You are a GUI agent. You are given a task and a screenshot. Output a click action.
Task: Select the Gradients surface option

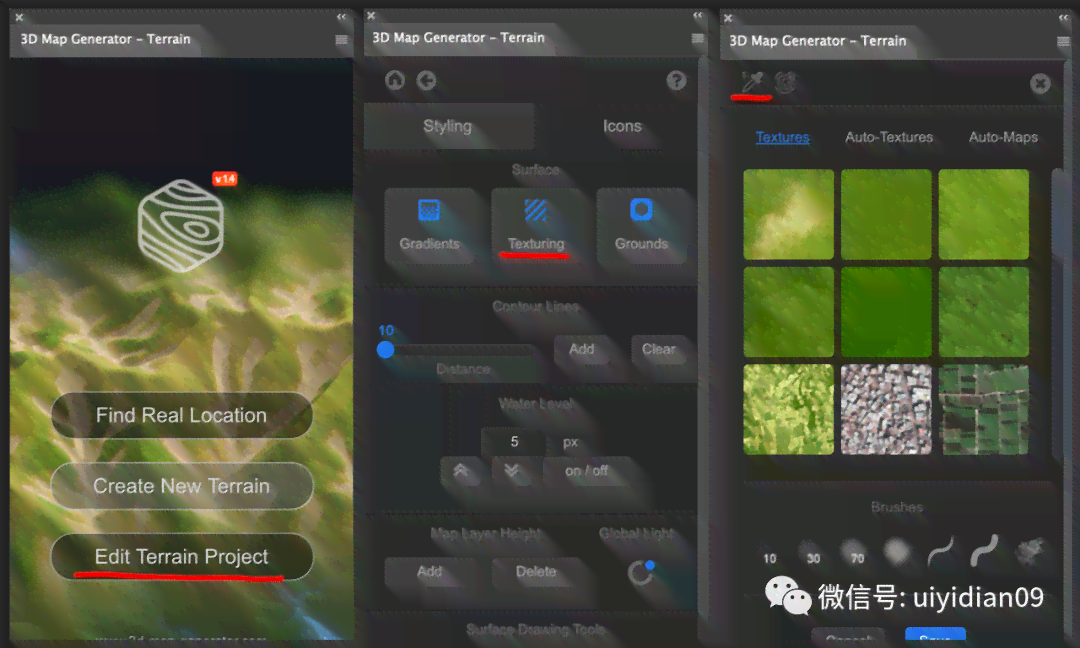(429, 226)
